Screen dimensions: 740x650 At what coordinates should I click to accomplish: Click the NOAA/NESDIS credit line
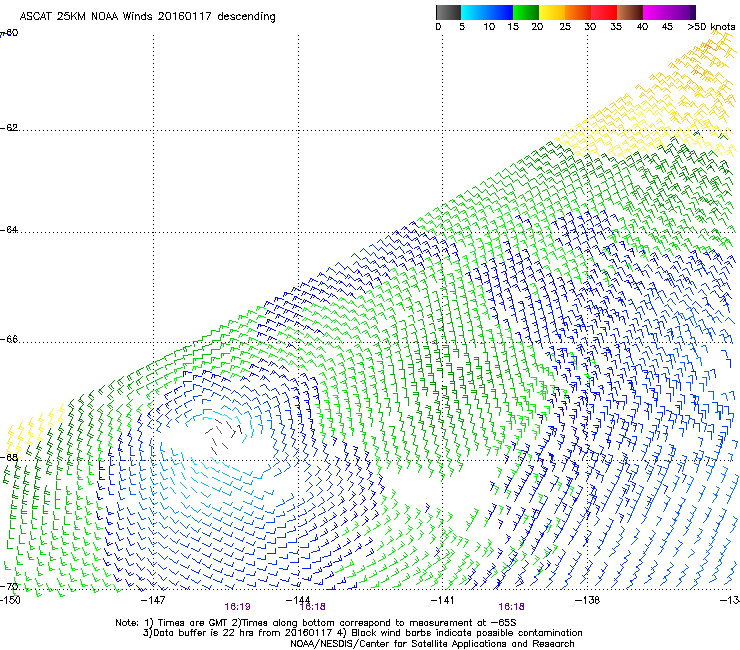pos(432,644)
